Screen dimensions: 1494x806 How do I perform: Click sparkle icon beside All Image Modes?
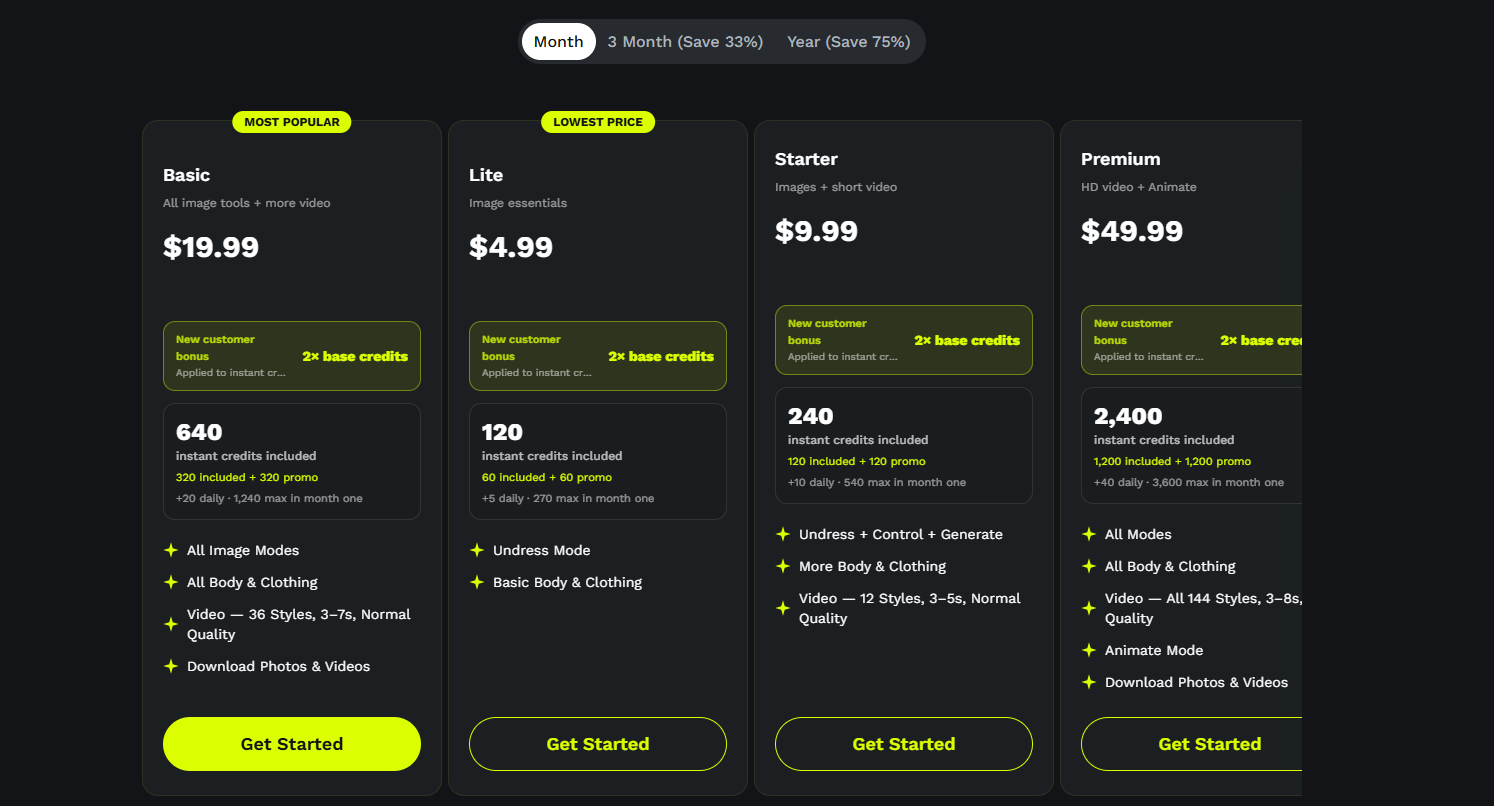(171, 550)
